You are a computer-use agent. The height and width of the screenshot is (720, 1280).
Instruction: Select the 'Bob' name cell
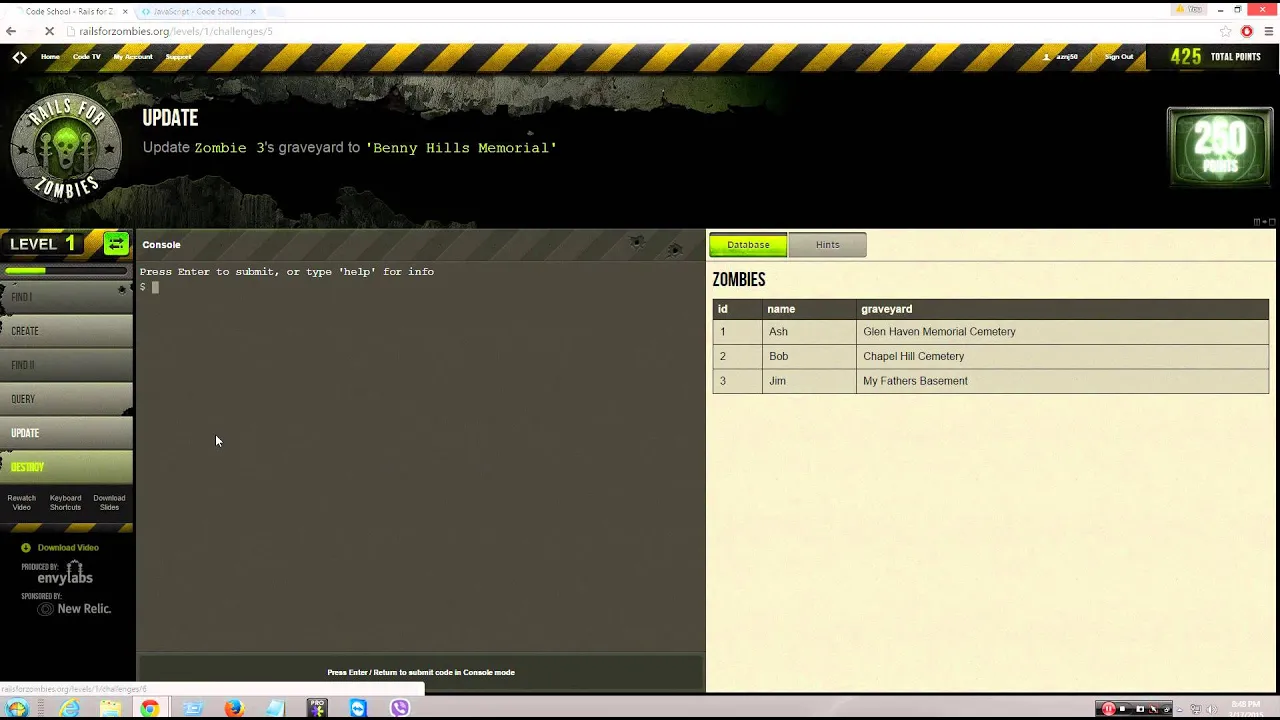pyautogui.click(x=809, y=356)
